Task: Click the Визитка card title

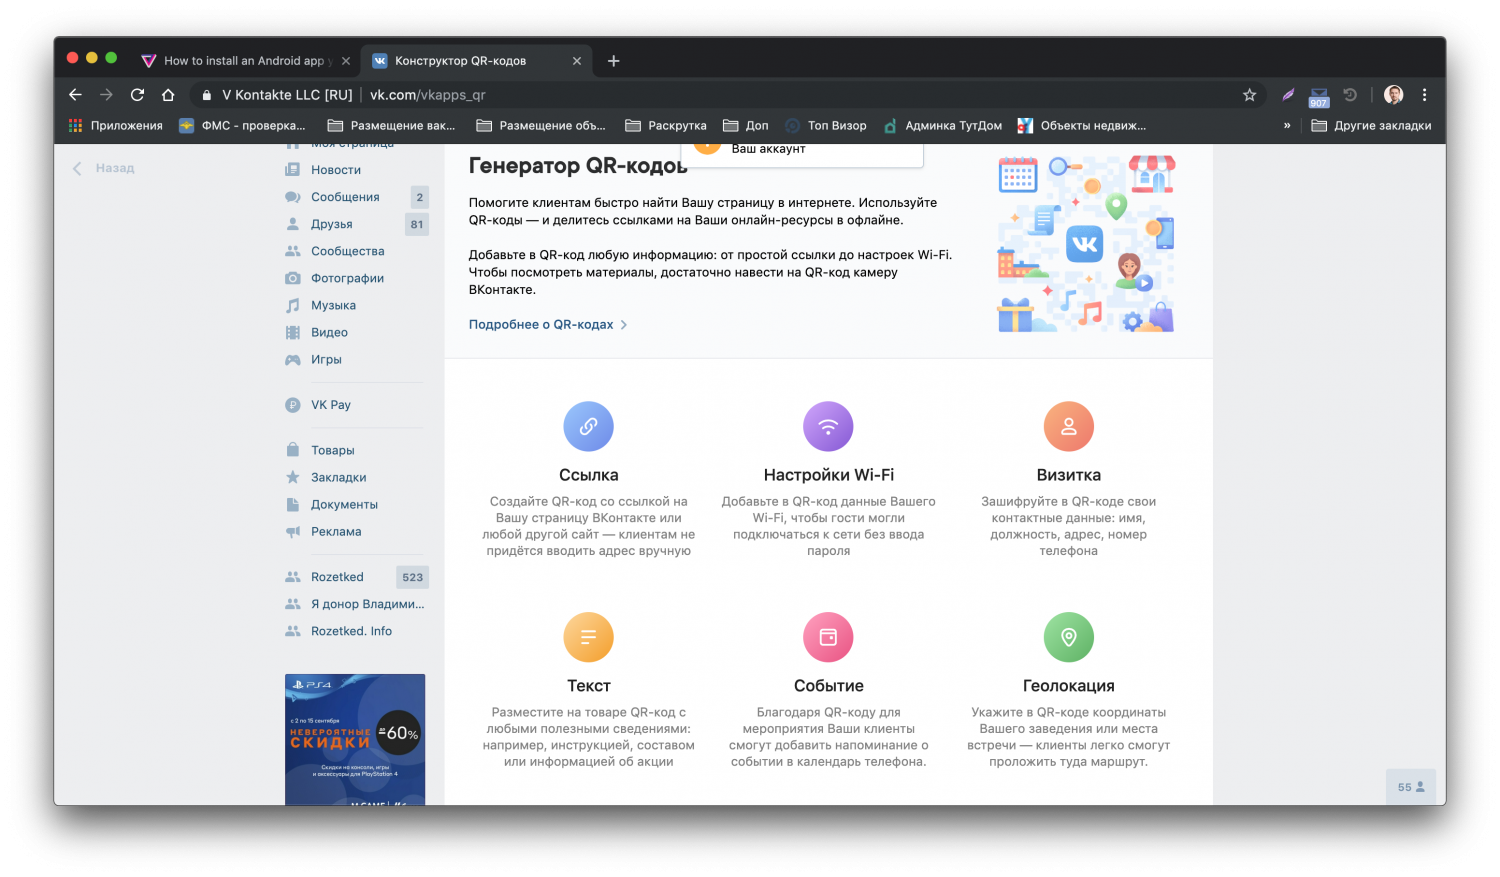Action: (1068, 475)
